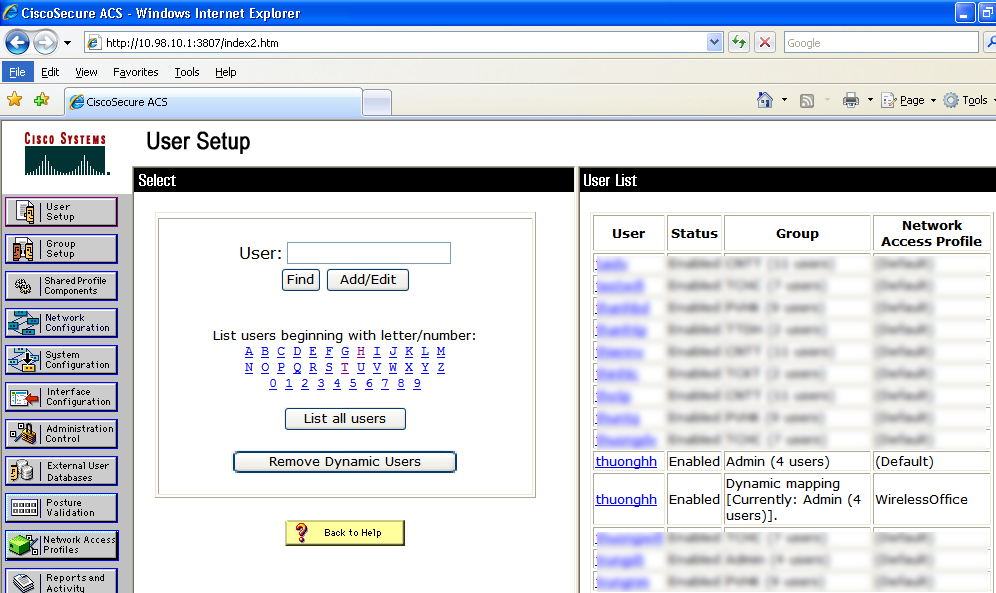This screenshot has height=593, width=996.
Task: Open the View menu
Action: coord(86,72)
